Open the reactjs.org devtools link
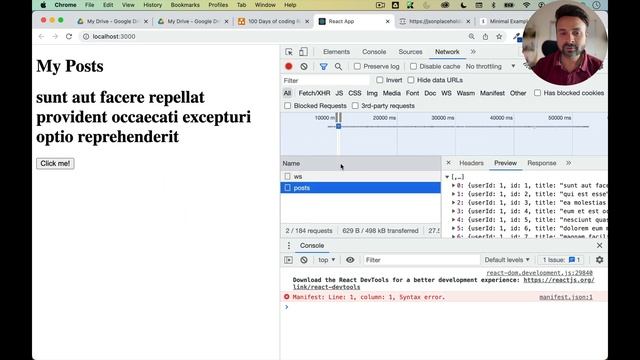The width and height of the screenshot is (640, 360). click(x=559, y=280)
